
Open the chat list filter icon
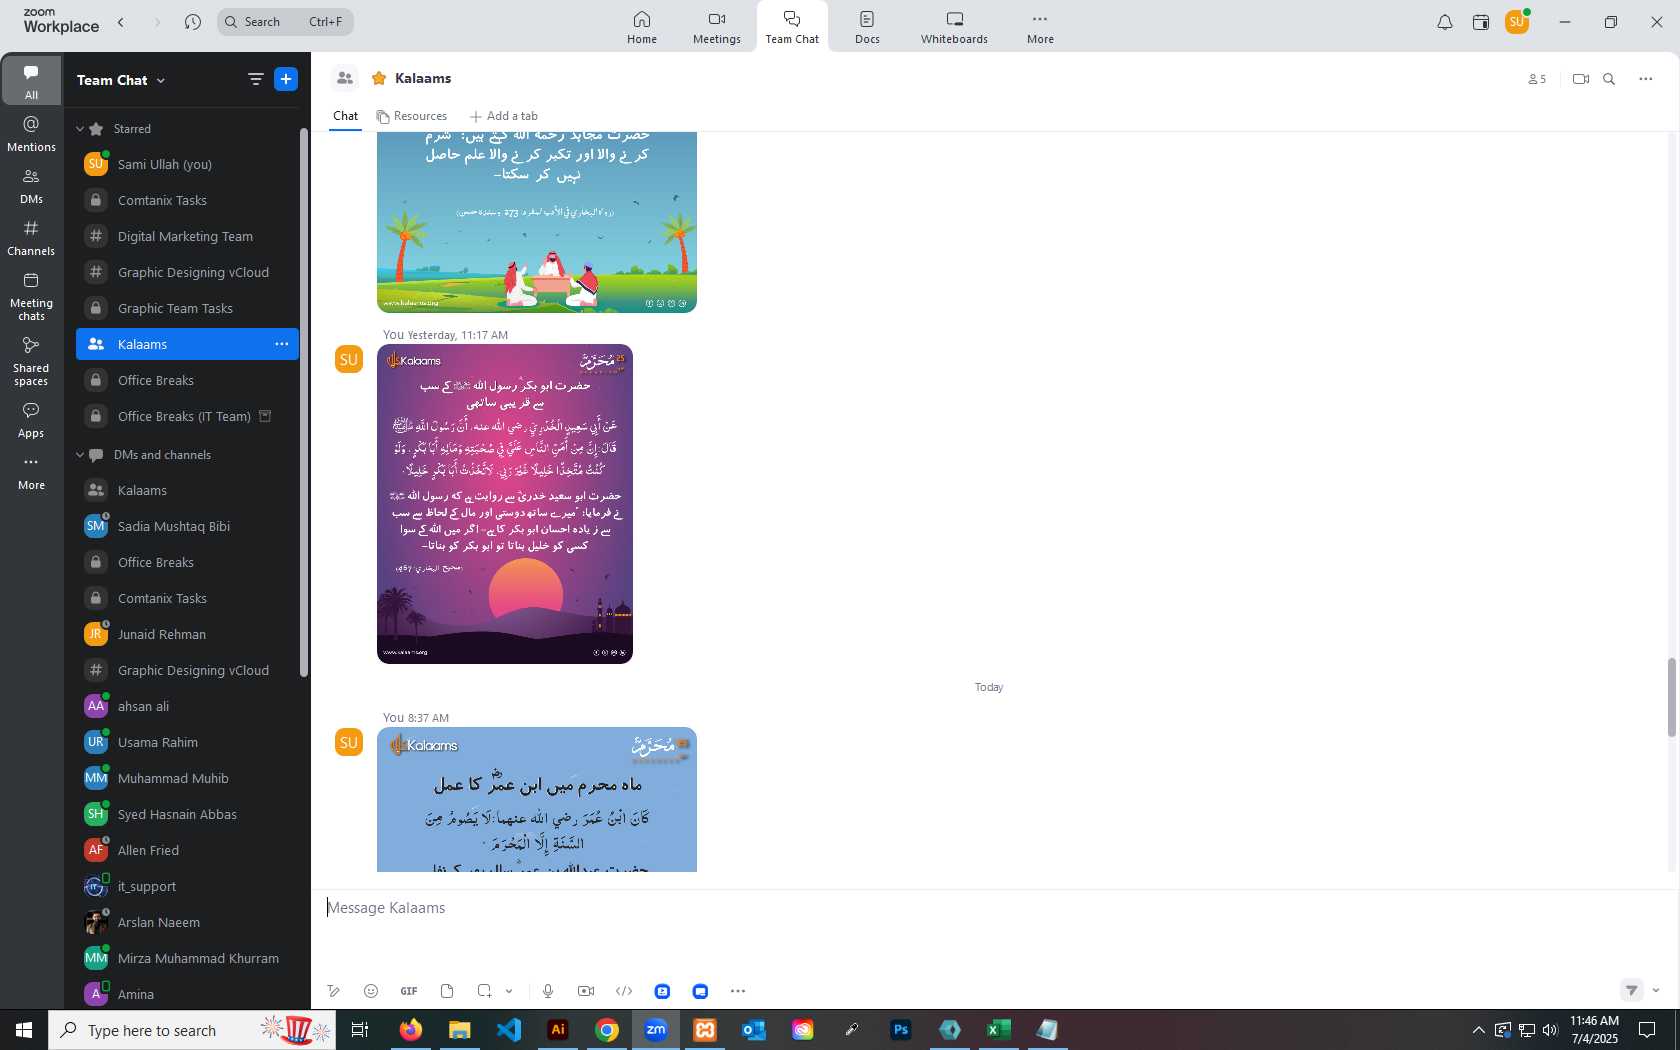point(256,79)
